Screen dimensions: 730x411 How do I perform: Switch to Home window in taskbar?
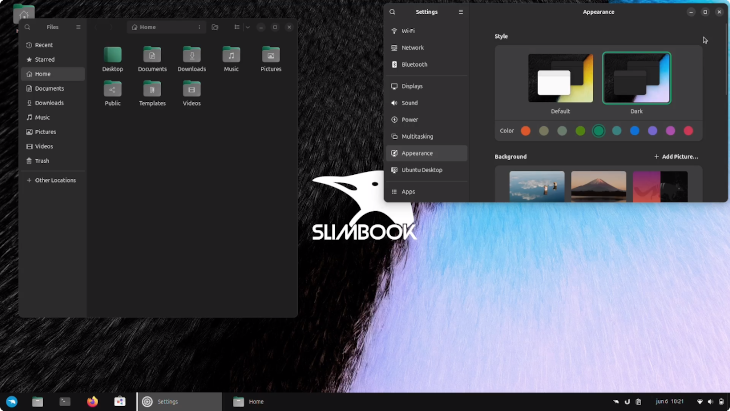click(264, 402)
